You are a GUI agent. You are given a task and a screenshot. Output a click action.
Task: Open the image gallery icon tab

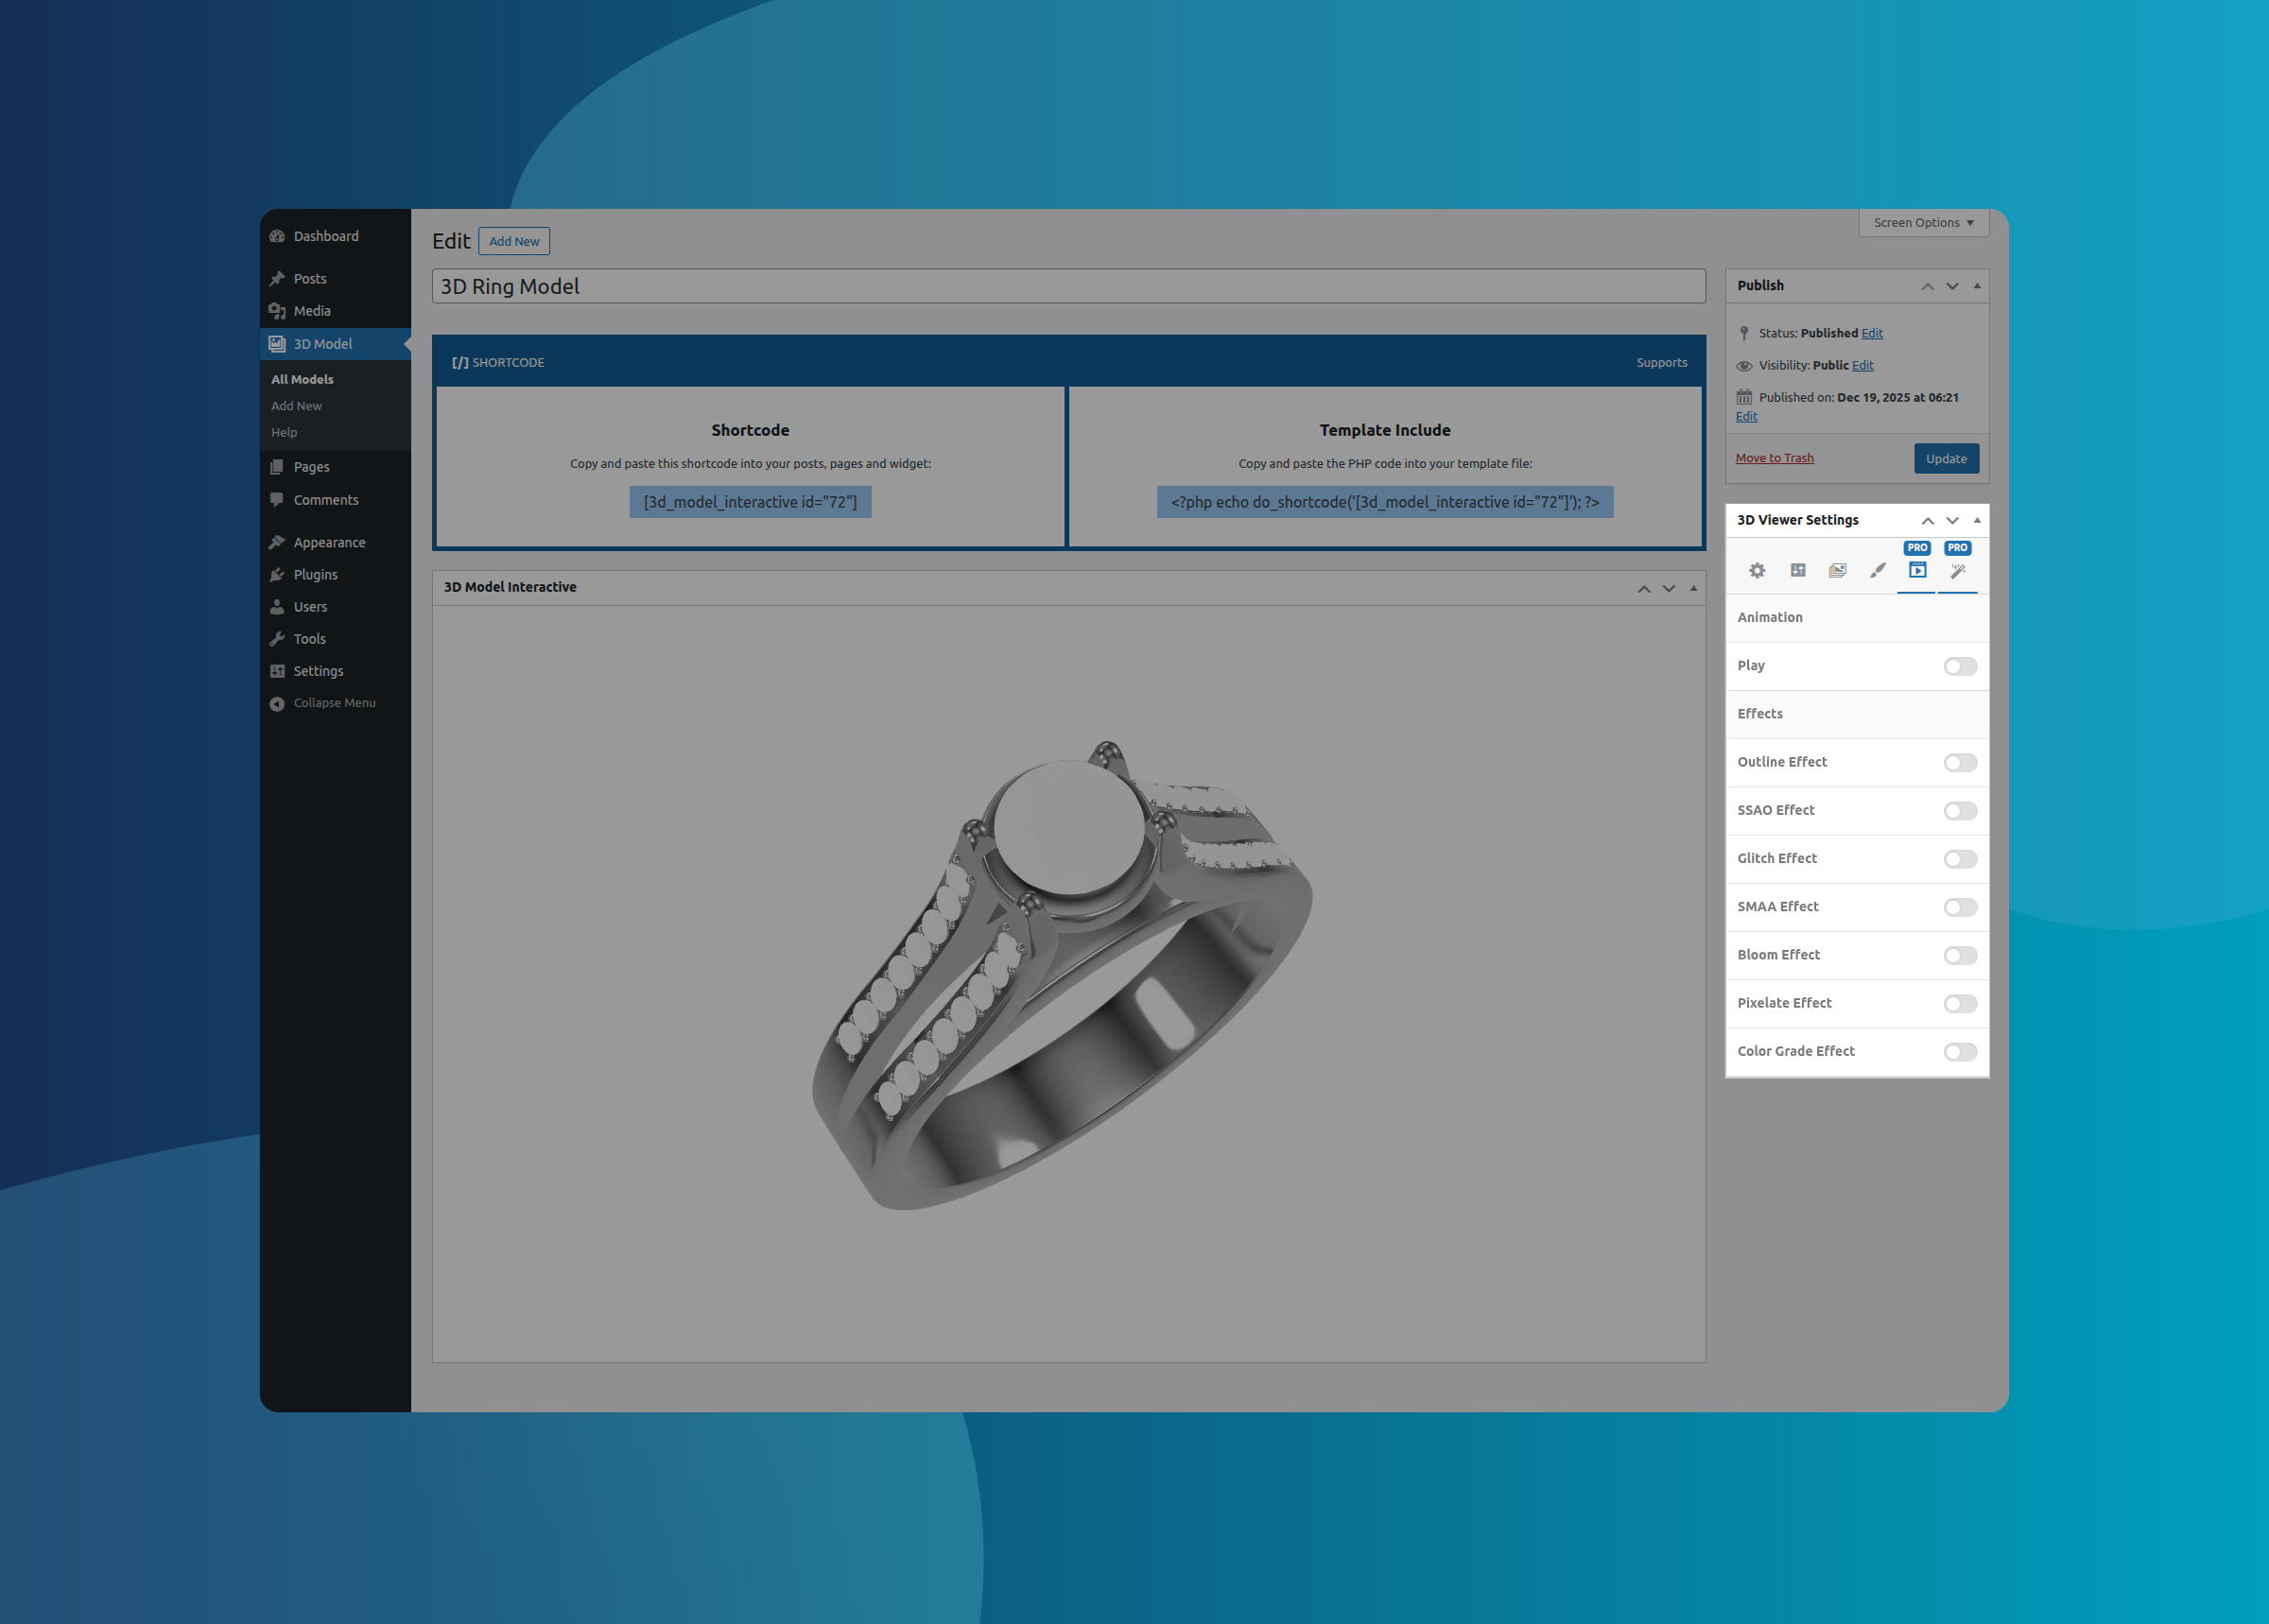pyautogui.click(x=1837, y=570)
